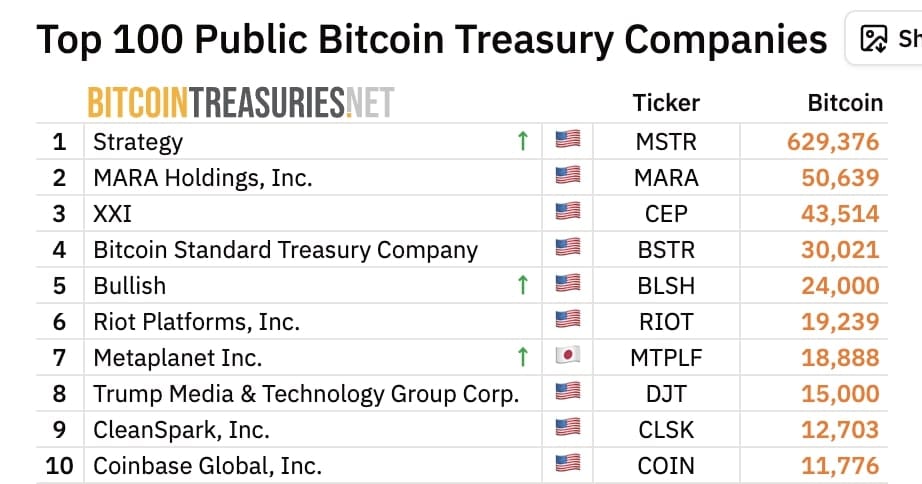Sort by the Bitcoin column header
This screenshot has width=922, height=484.
845,103
